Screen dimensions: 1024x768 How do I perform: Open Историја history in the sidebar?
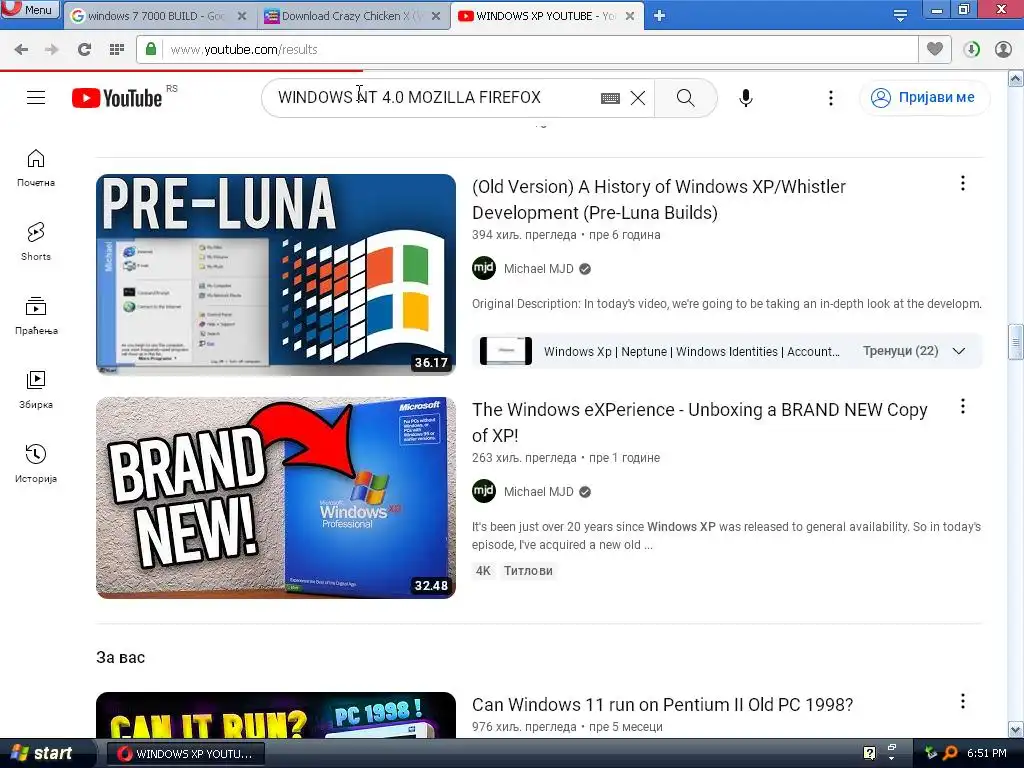36,464
